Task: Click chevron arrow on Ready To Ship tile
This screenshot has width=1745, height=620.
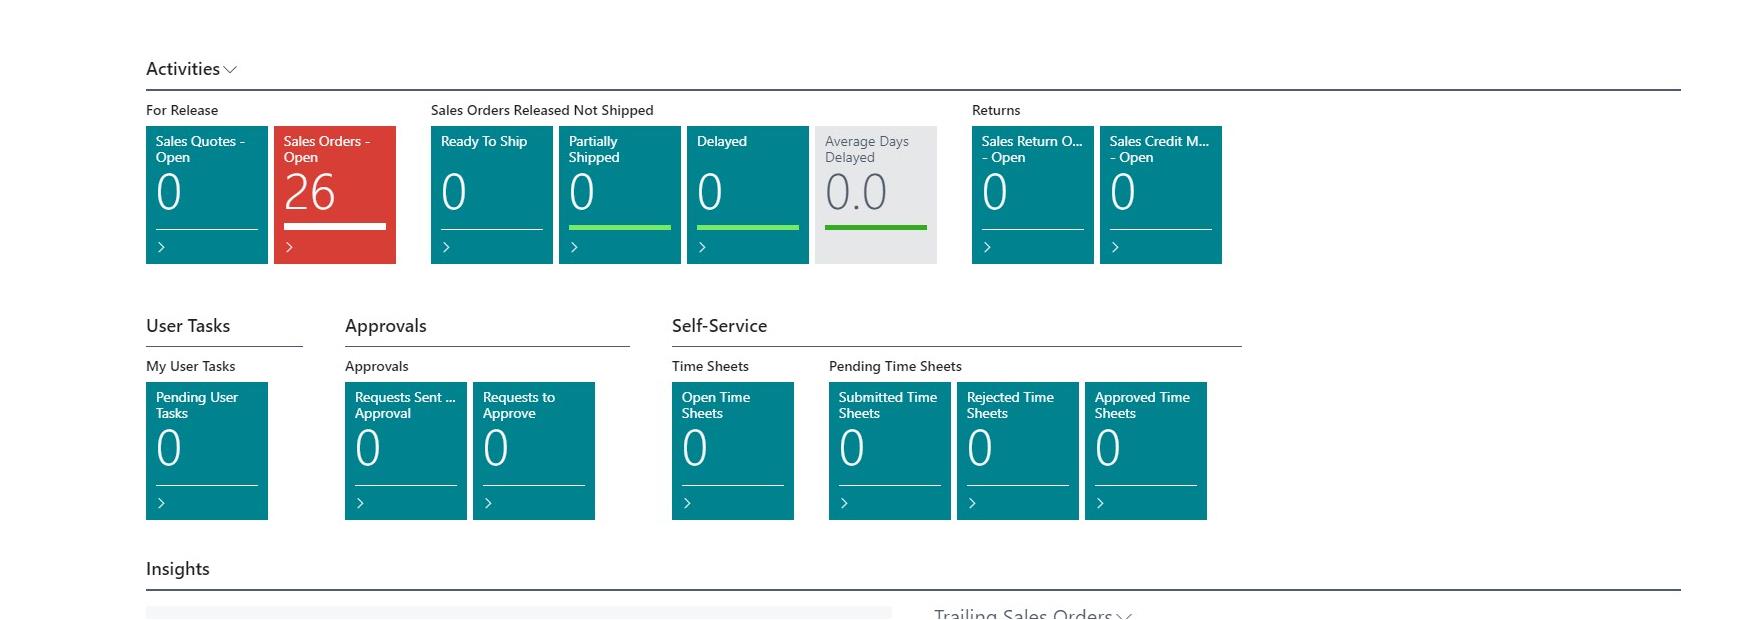Action: click(x=446, y=247)
